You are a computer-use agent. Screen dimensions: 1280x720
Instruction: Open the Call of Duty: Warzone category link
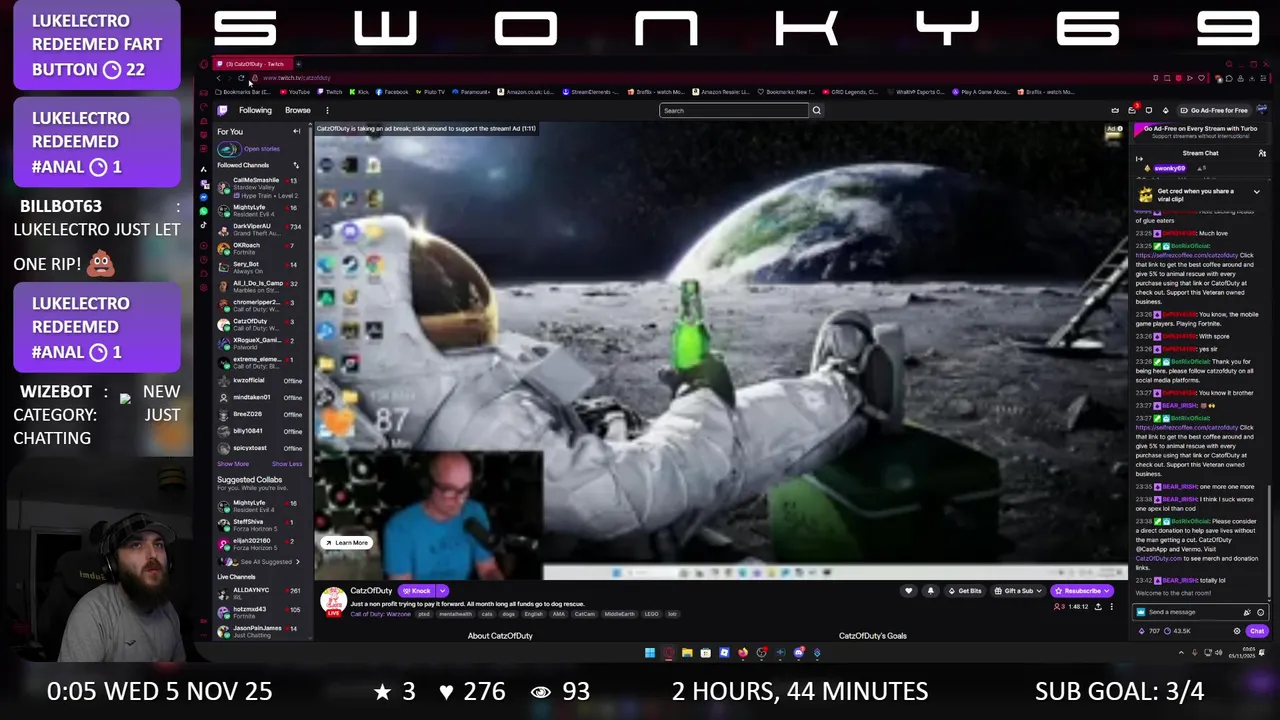380,614
